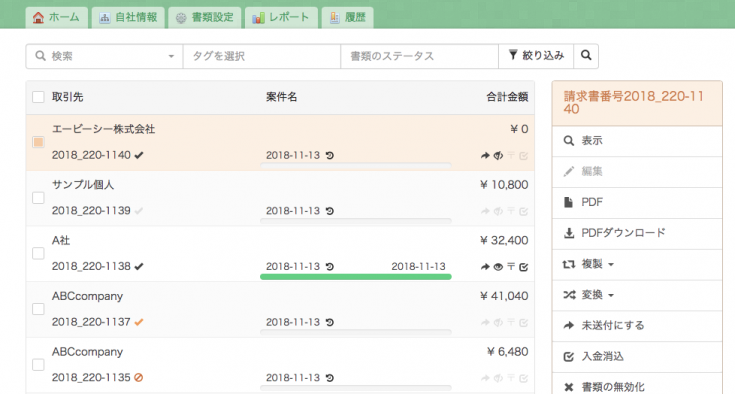
Task: Click the orange invalid icon next to 2018_220-1135
Action: pyautogui.click(x=139, y=378)
